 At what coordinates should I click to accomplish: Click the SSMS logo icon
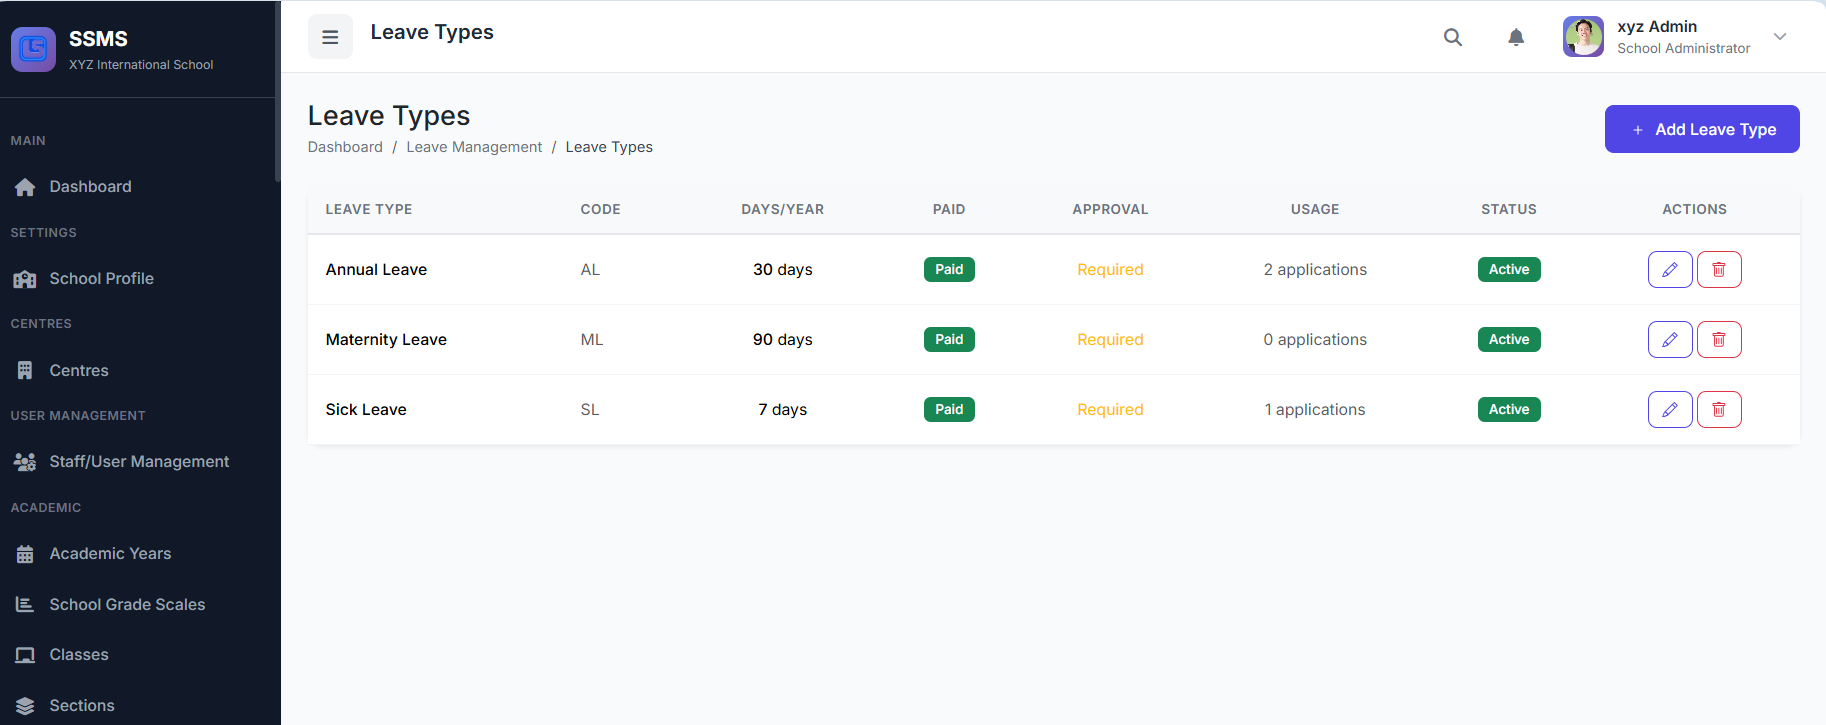coord(33,49)
